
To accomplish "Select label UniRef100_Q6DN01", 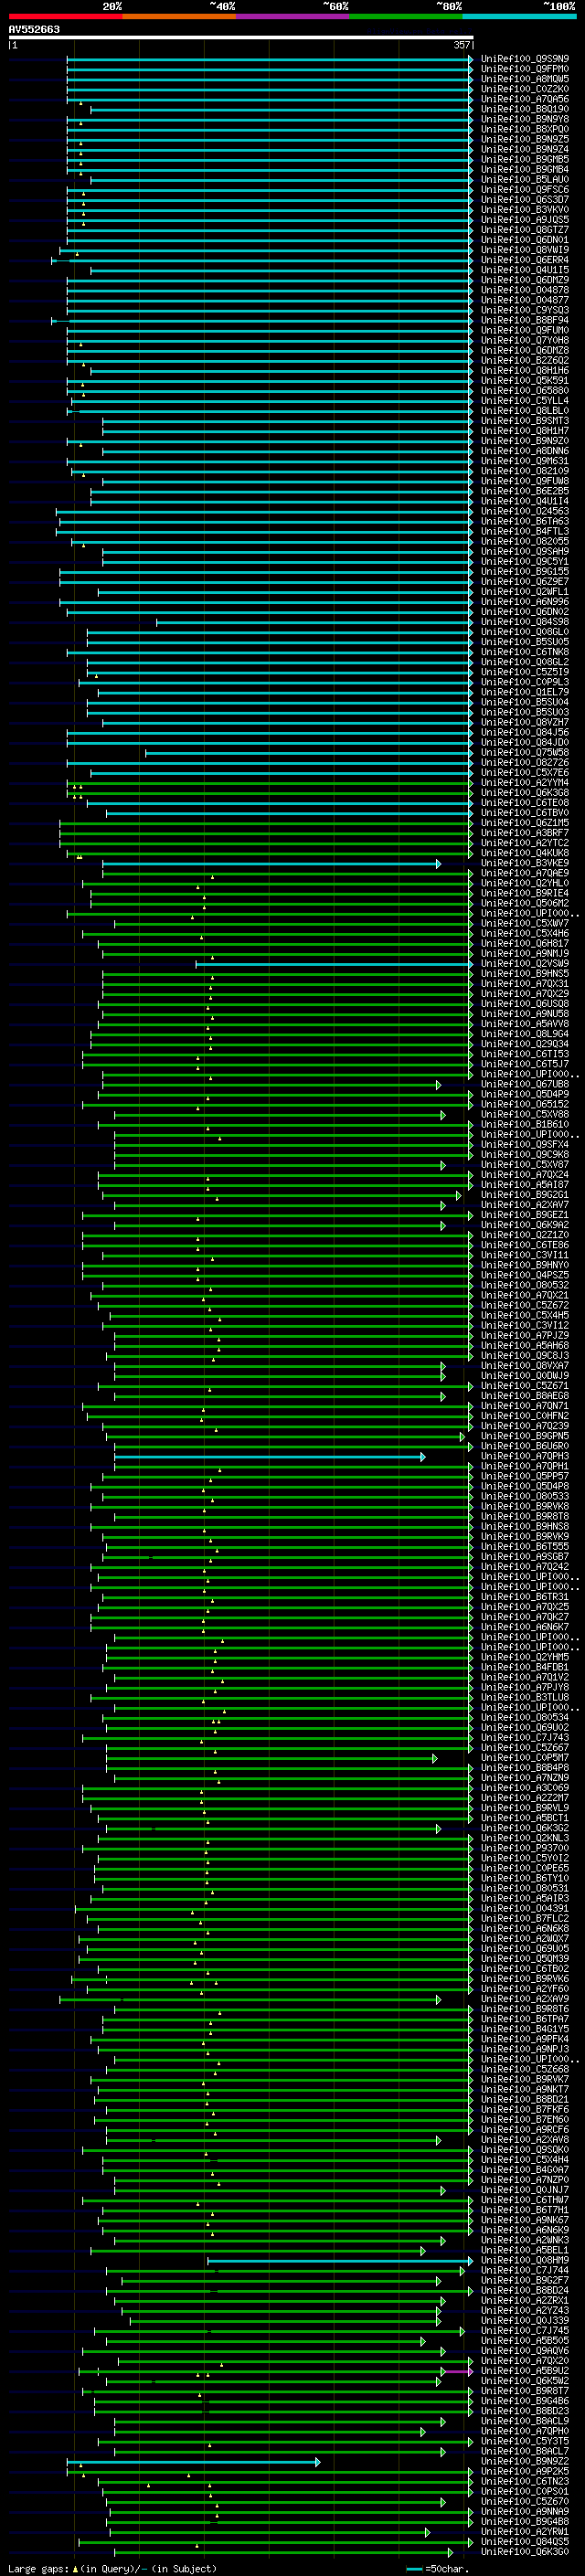I will (525, 240).
